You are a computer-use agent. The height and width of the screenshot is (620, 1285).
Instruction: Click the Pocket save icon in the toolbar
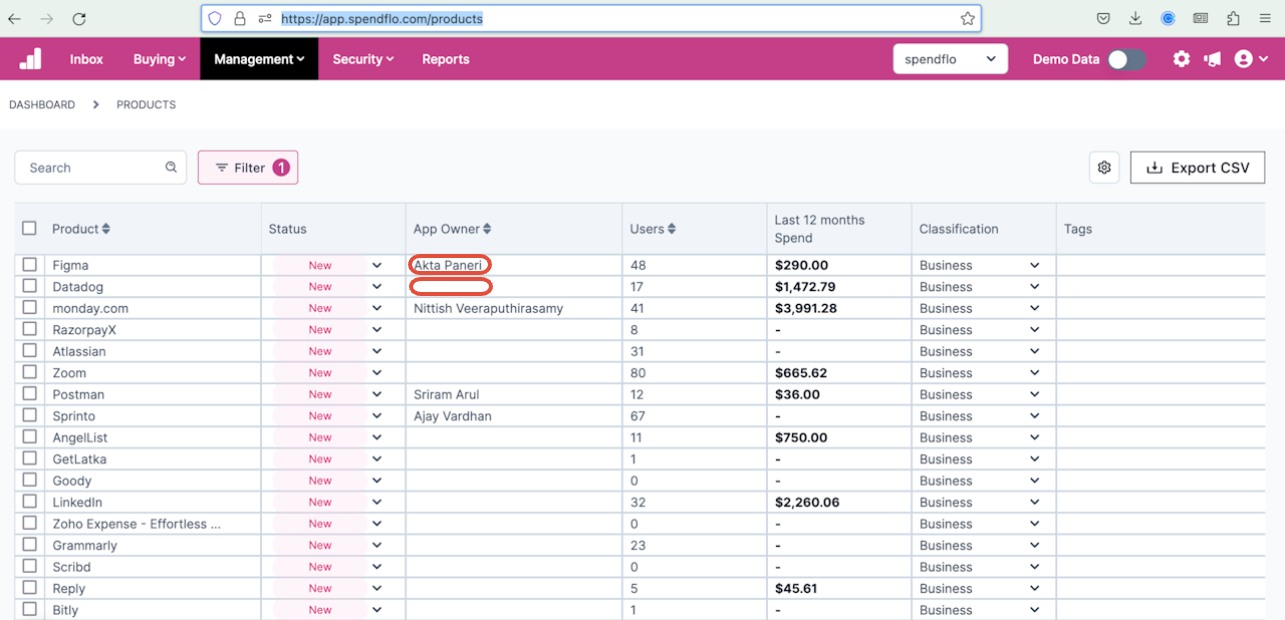(1103, 18)
